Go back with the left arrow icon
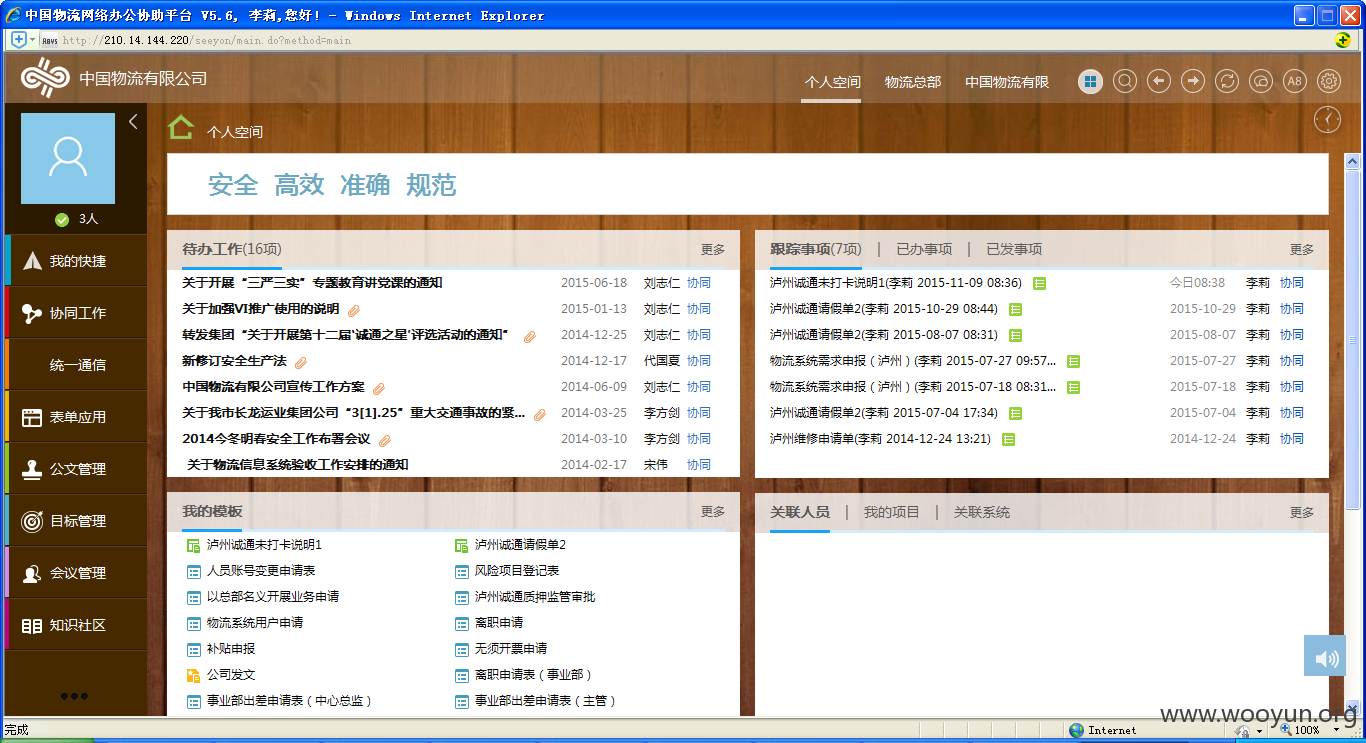Viewport: 1366px width, 743px height. (1159, 81)
